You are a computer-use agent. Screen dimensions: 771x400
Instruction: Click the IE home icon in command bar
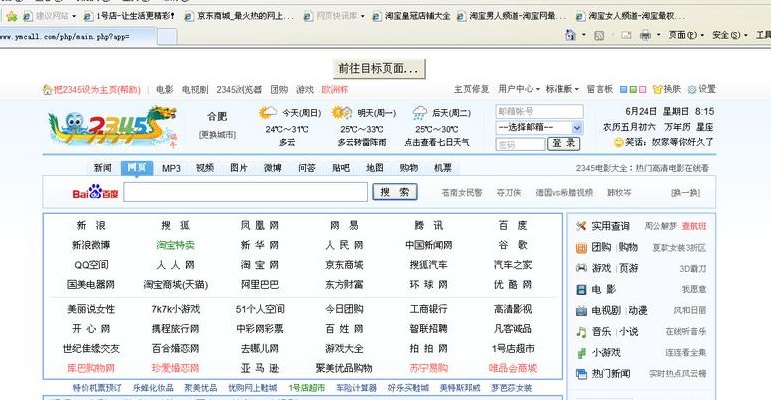570,35
